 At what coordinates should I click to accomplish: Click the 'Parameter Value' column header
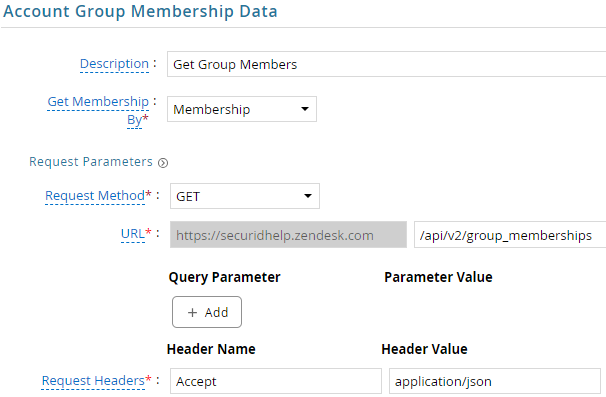click(438, 277)
